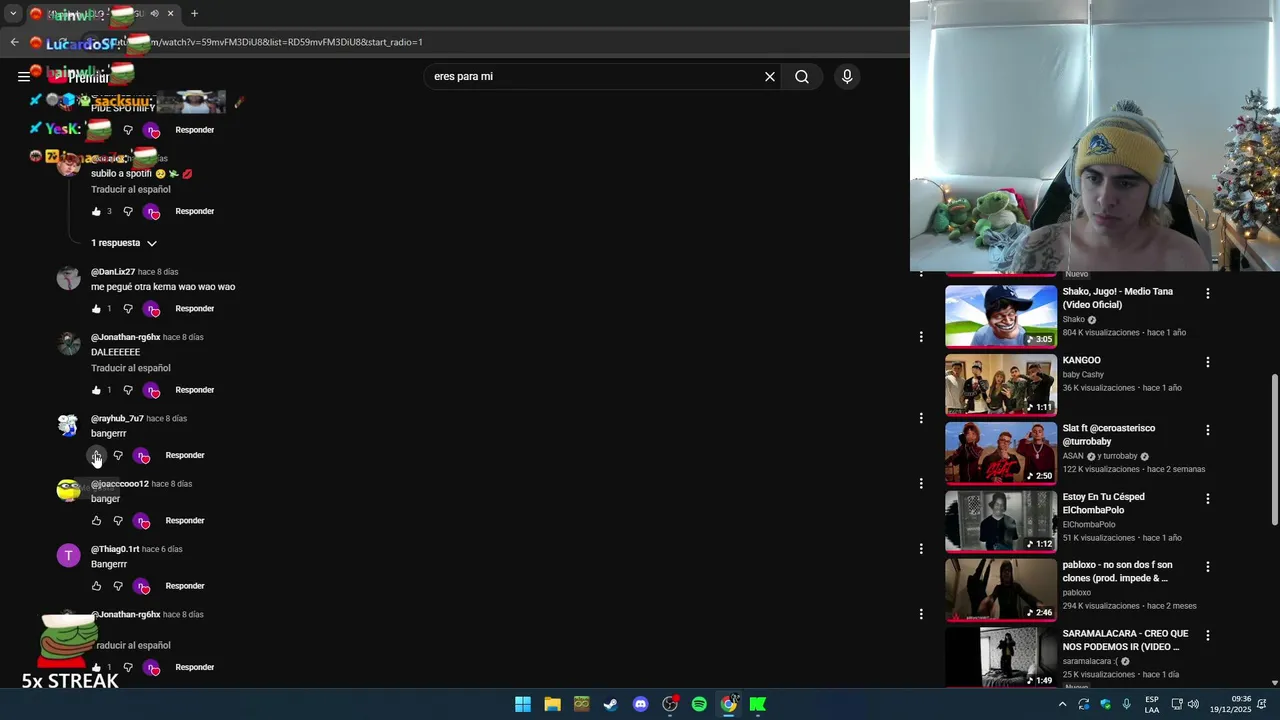Screen dimensions: 1280x720
Task: Open the 'Slat ft @ceroasterisco' video thumbnail
Action: tap(1001, 452)
